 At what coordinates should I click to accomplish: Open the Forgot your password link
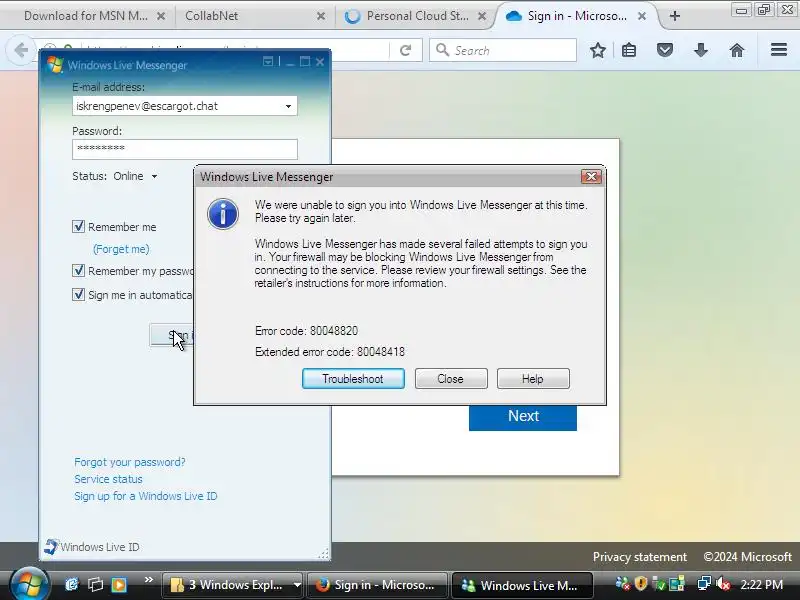click(130, 462)
